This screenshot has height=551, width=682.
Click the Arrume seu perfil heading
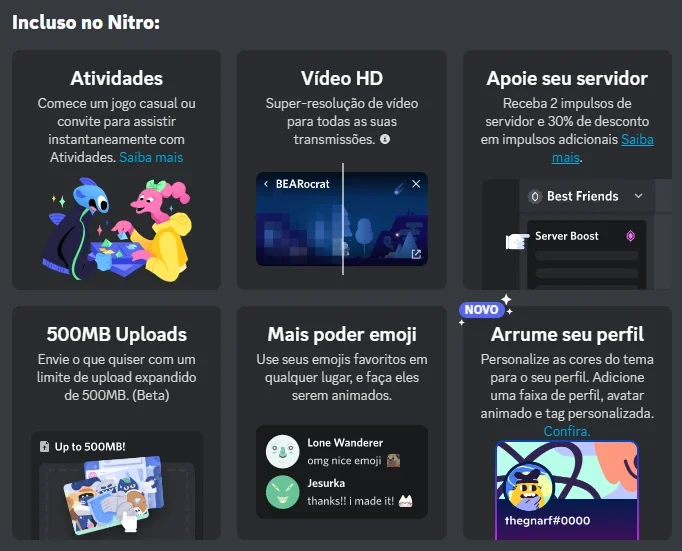[567, 334]
